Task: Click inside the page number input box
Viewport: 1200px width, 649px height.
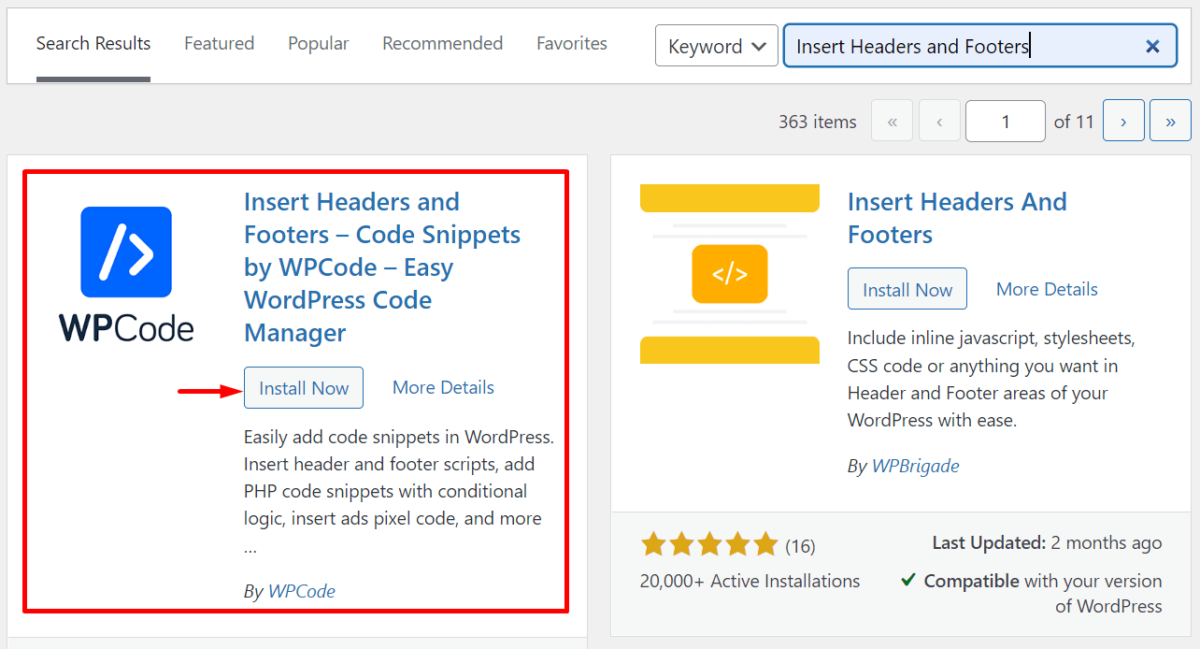Action: (x=1005, y=120)
